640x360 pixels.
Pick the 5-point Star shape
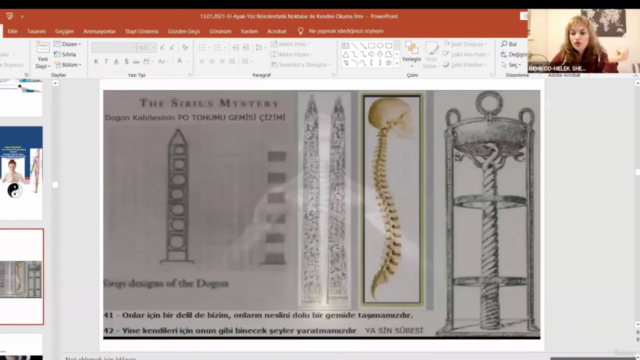pyautogui.click(x=389, y=63)
